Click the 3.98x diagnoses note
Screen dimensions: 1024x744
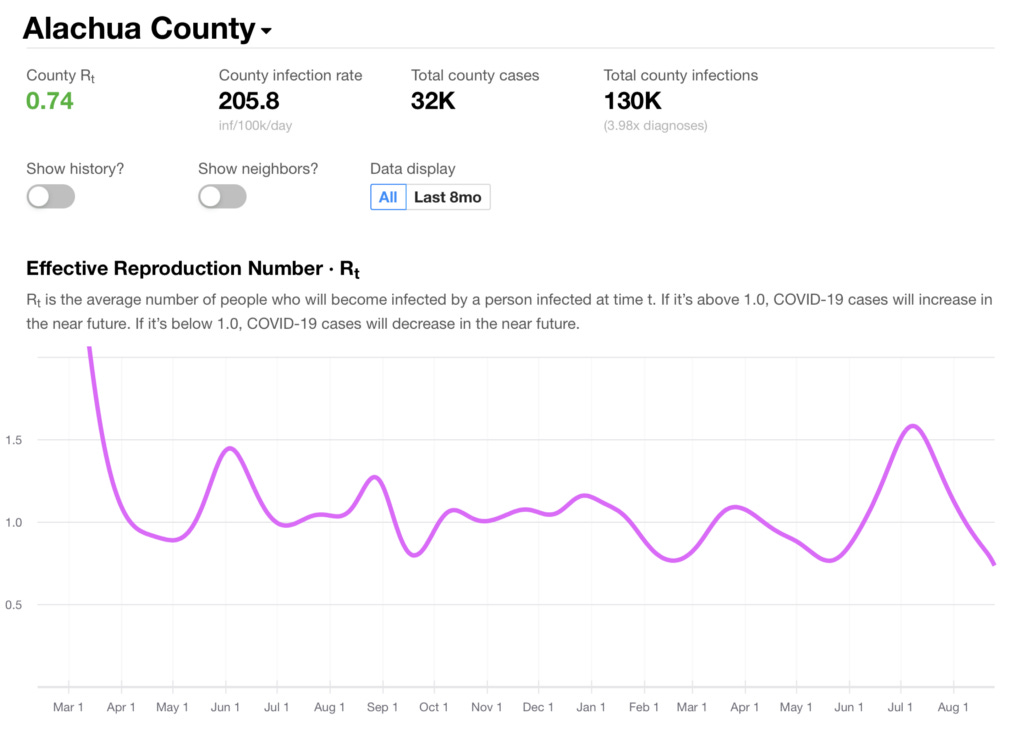(x=655, y=126)
